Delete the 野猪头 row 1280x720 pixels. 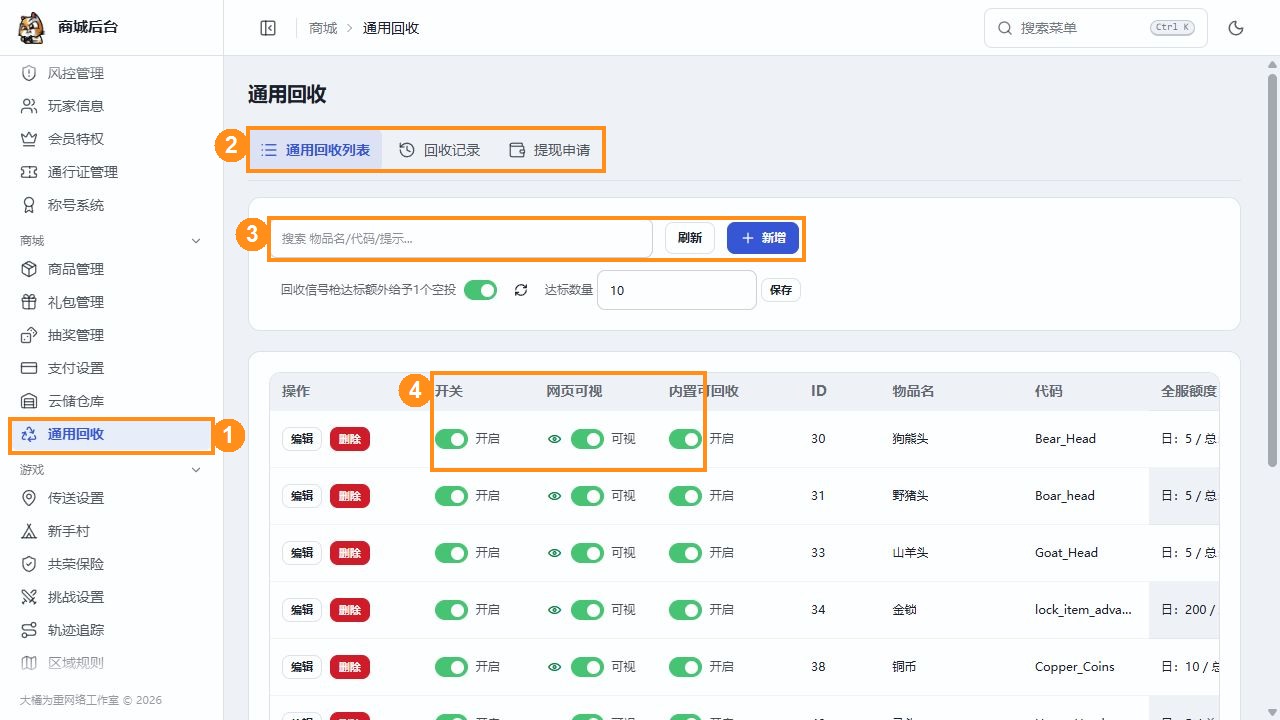point(350,496)
